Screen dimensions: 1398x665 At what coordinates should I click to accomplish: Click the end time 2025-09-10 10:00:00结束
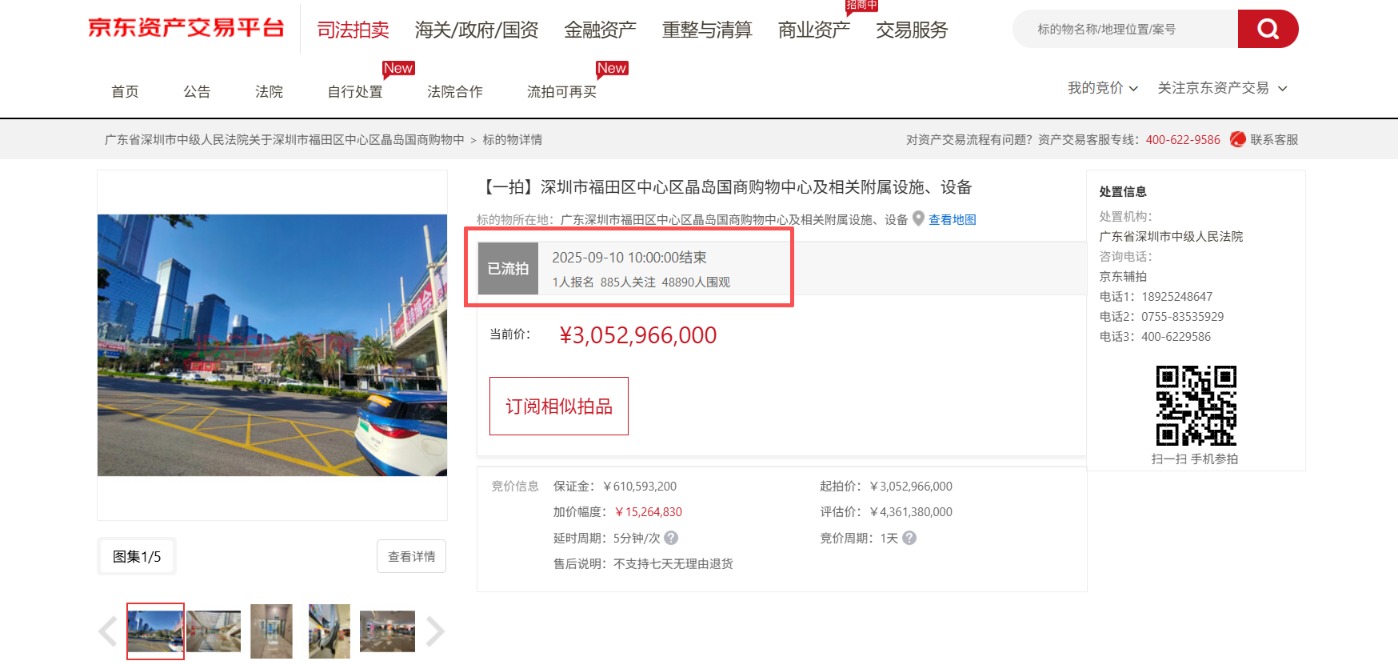(x=629, y=258)
